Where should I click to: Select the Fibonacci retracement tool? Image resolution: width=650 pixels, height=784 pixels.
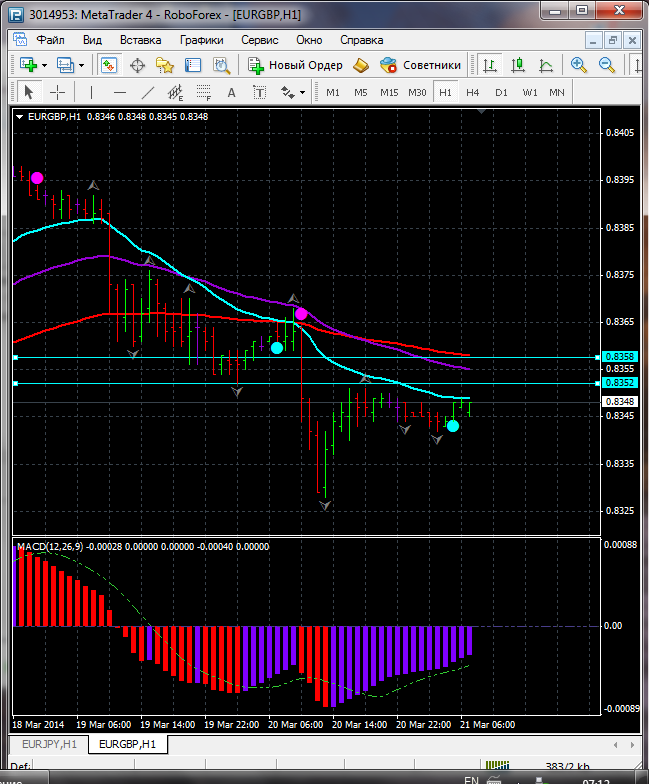[x=204, y=92]
